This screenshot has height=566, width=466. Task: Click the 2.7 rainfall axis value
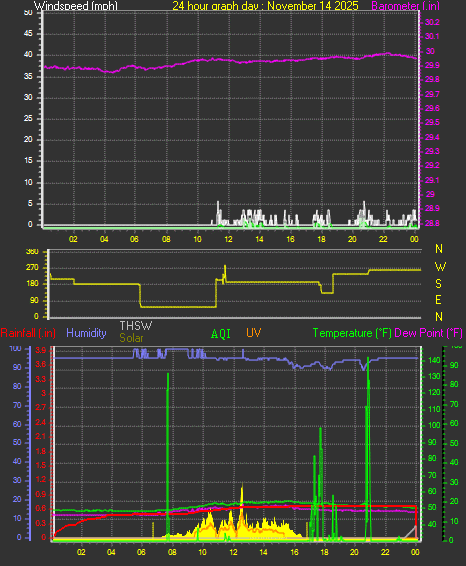(x=41, y=408)
